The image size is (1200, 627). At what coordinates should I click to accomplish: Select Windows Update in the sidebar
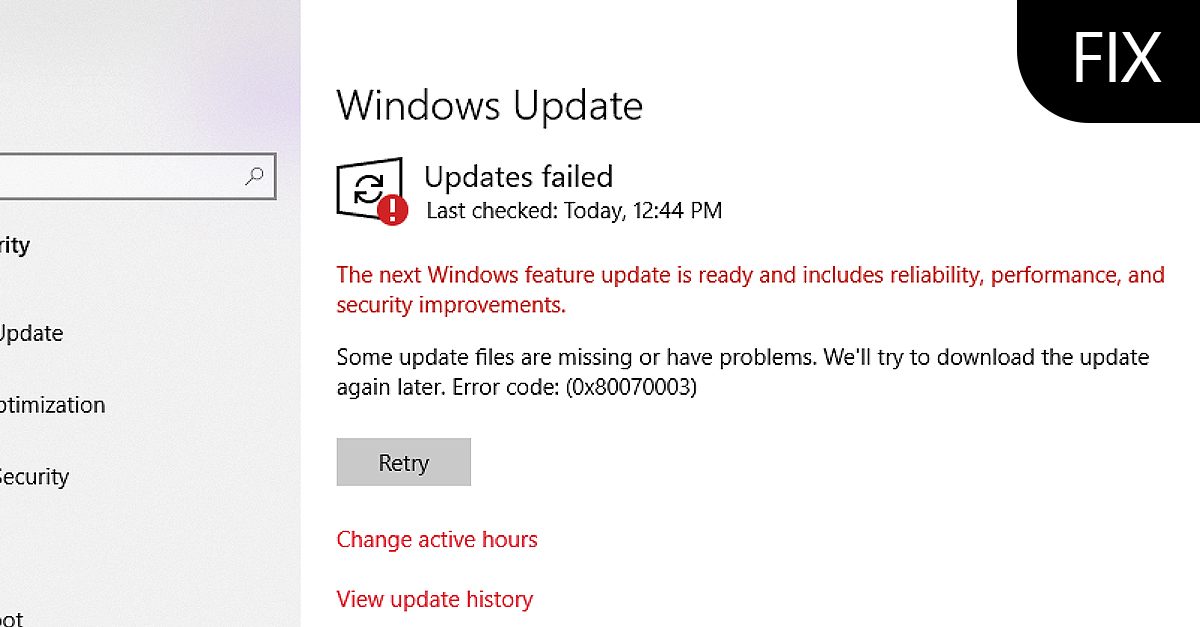[x=30, y=333]
